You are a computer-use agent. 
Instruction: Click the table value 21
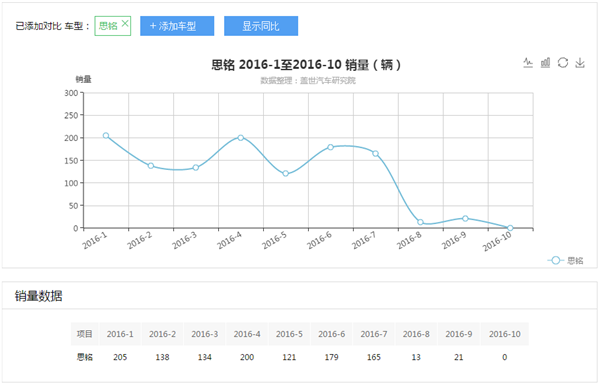coord(459,357)
